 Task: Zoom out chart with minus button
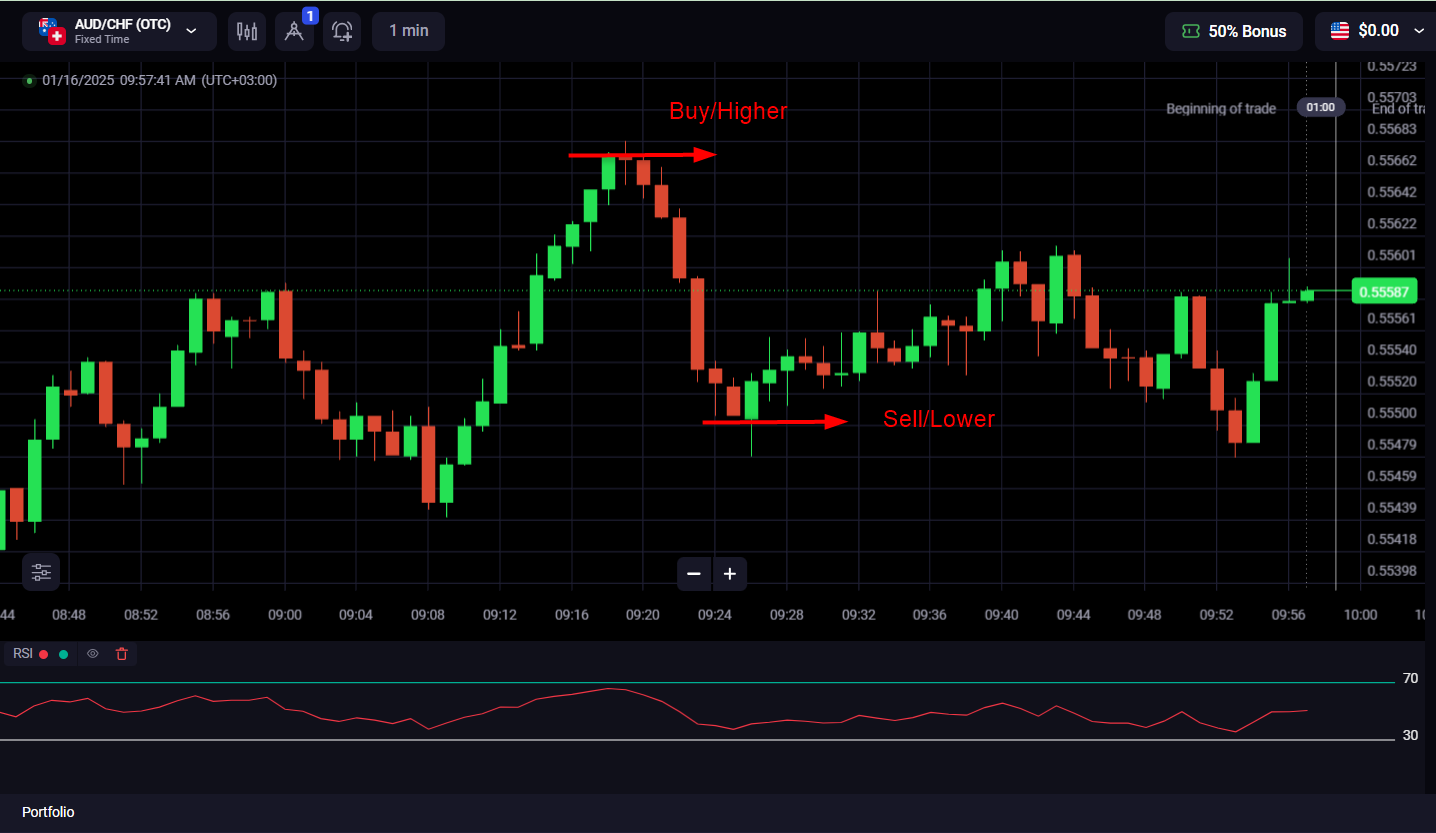(x=694, y=574)
